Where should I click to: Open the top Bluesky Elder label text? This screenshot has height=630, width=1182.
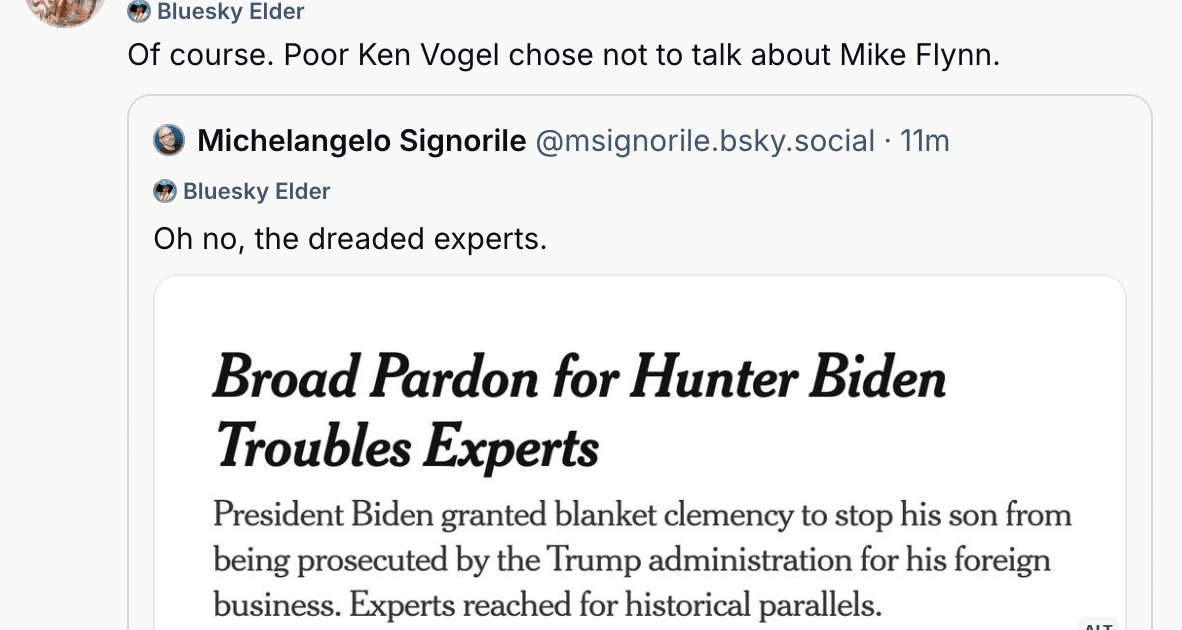[231, 11]
